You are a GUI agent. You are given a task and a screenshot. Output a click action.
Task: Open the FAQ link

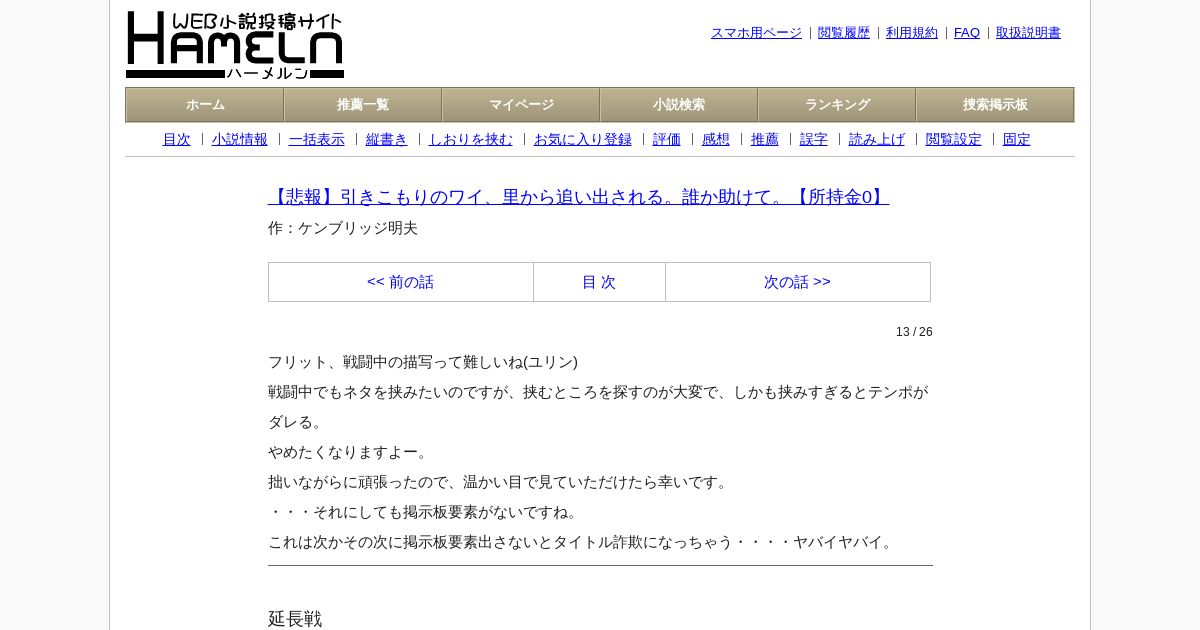pos(967,33)
